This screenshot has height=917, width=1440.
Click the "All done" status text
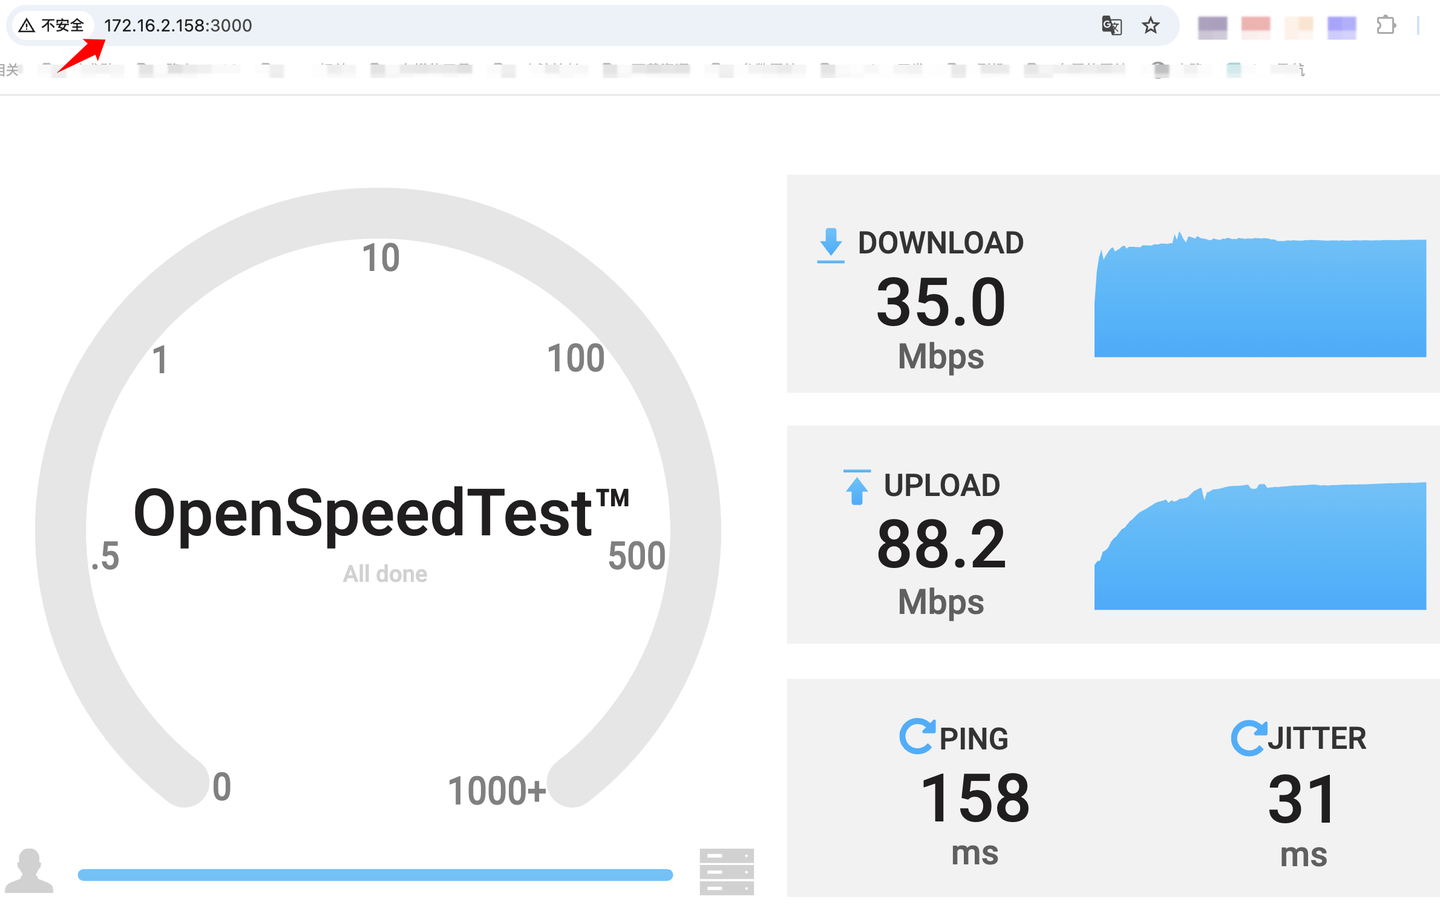tap(385, 574)
